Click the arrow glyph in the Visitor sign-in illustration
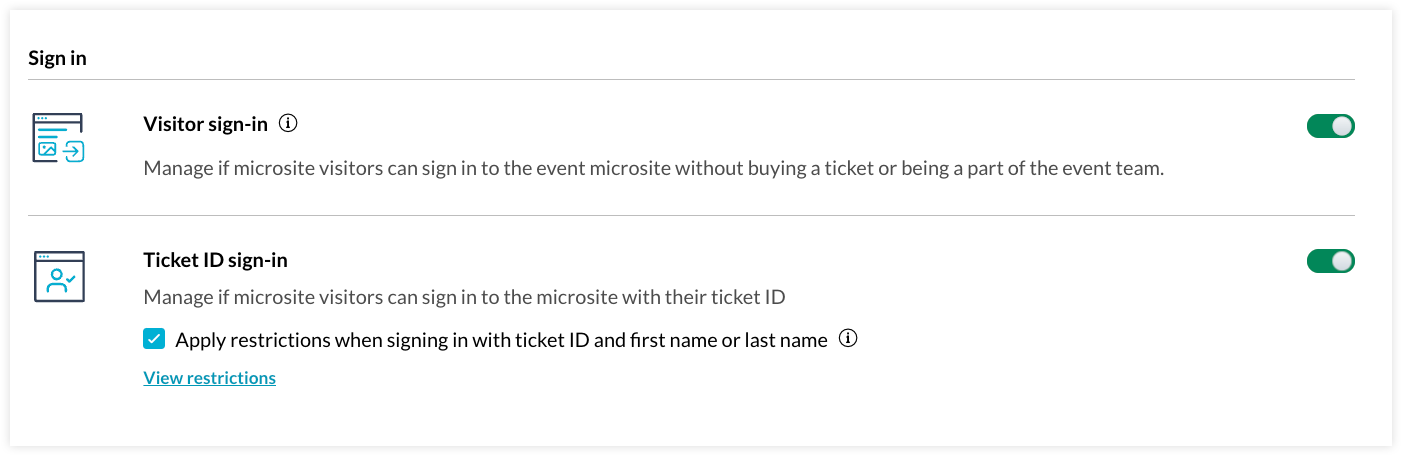 point(74,151)
